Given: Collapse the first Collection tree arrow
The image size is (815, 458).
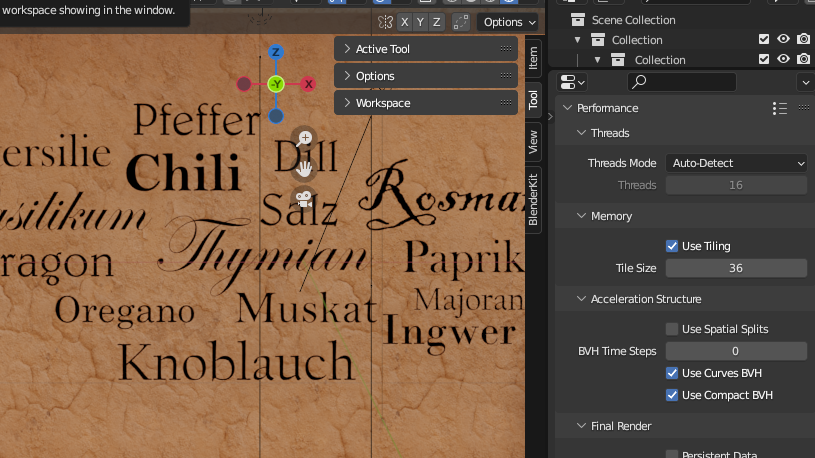Looking at the screenshot, I should (577, 40).
